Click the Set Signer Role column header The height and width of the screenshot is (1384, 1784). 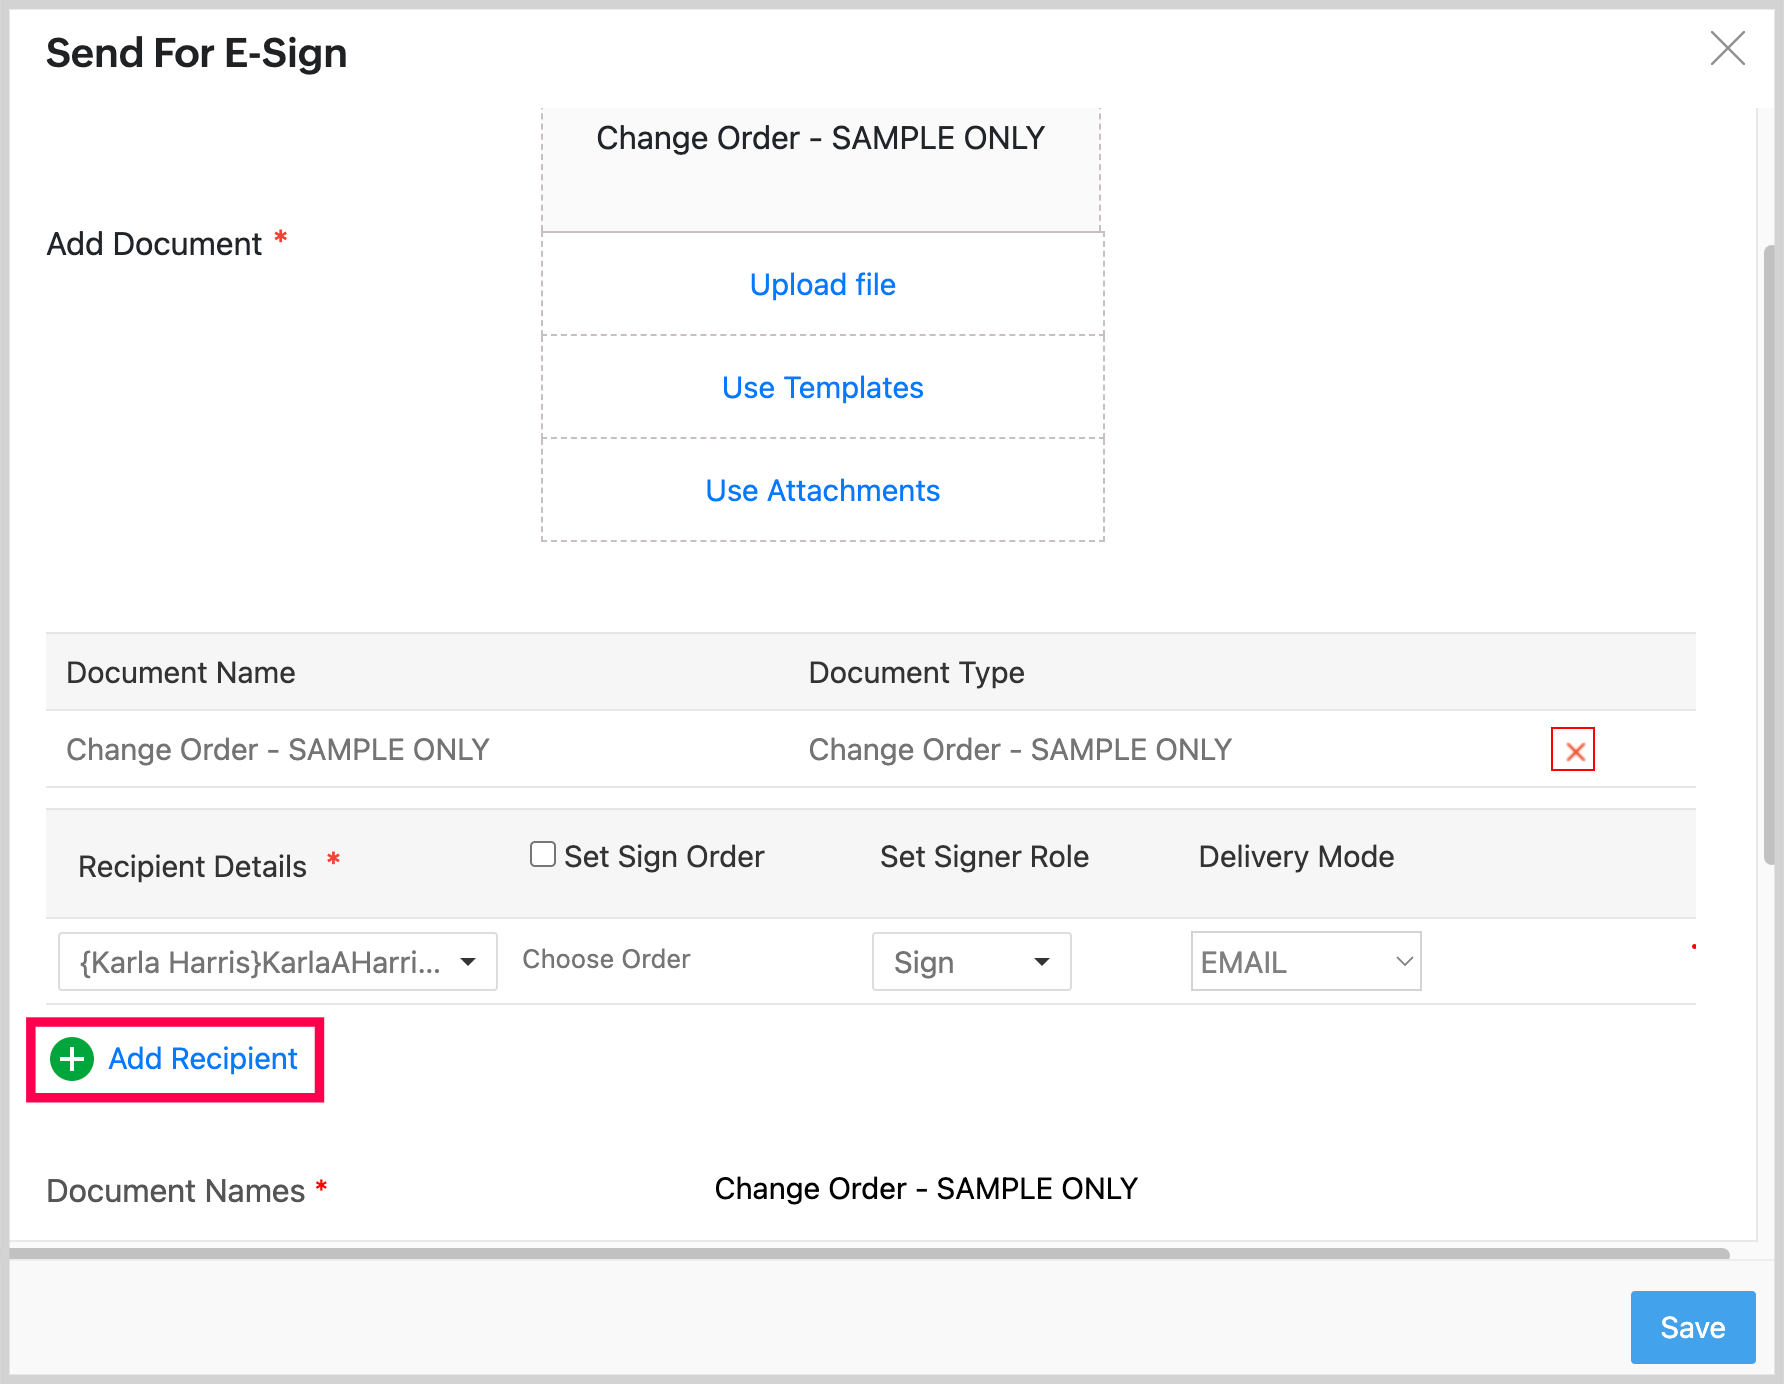point(984,857)
